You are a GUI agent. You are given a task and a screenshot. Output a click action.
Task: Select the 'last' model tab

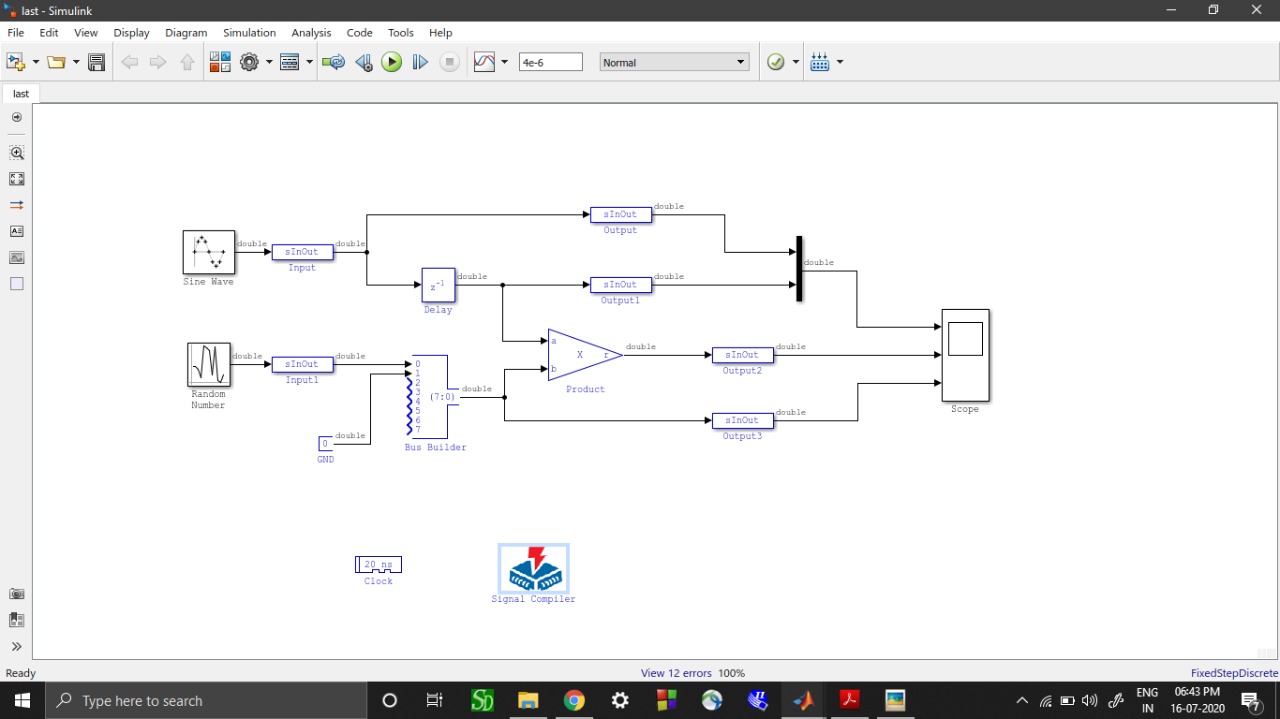[x=21, y=93]
